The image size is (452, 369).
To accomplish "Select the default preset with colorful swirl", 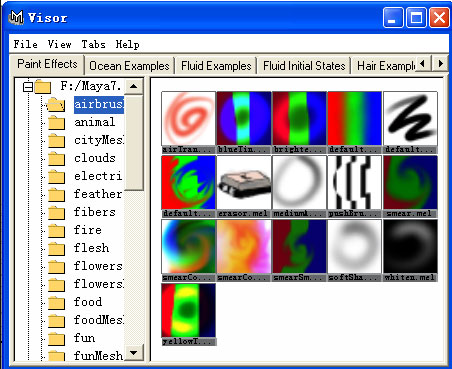I will pyautogui.click(x=188, y=183).
